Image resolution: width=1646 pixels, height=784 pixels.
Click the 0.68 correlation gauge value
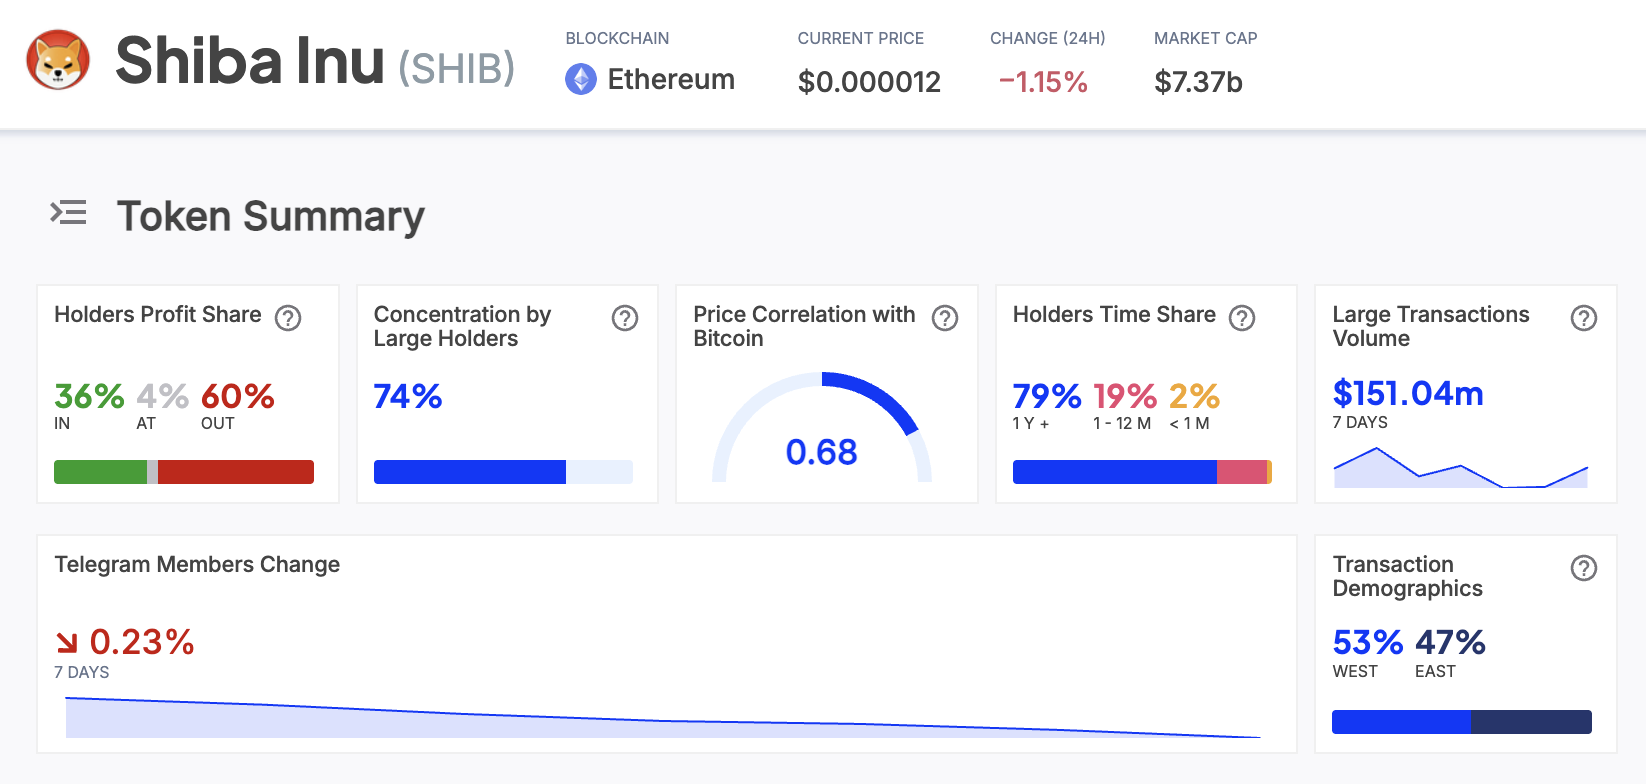click(x=822, y=452)
